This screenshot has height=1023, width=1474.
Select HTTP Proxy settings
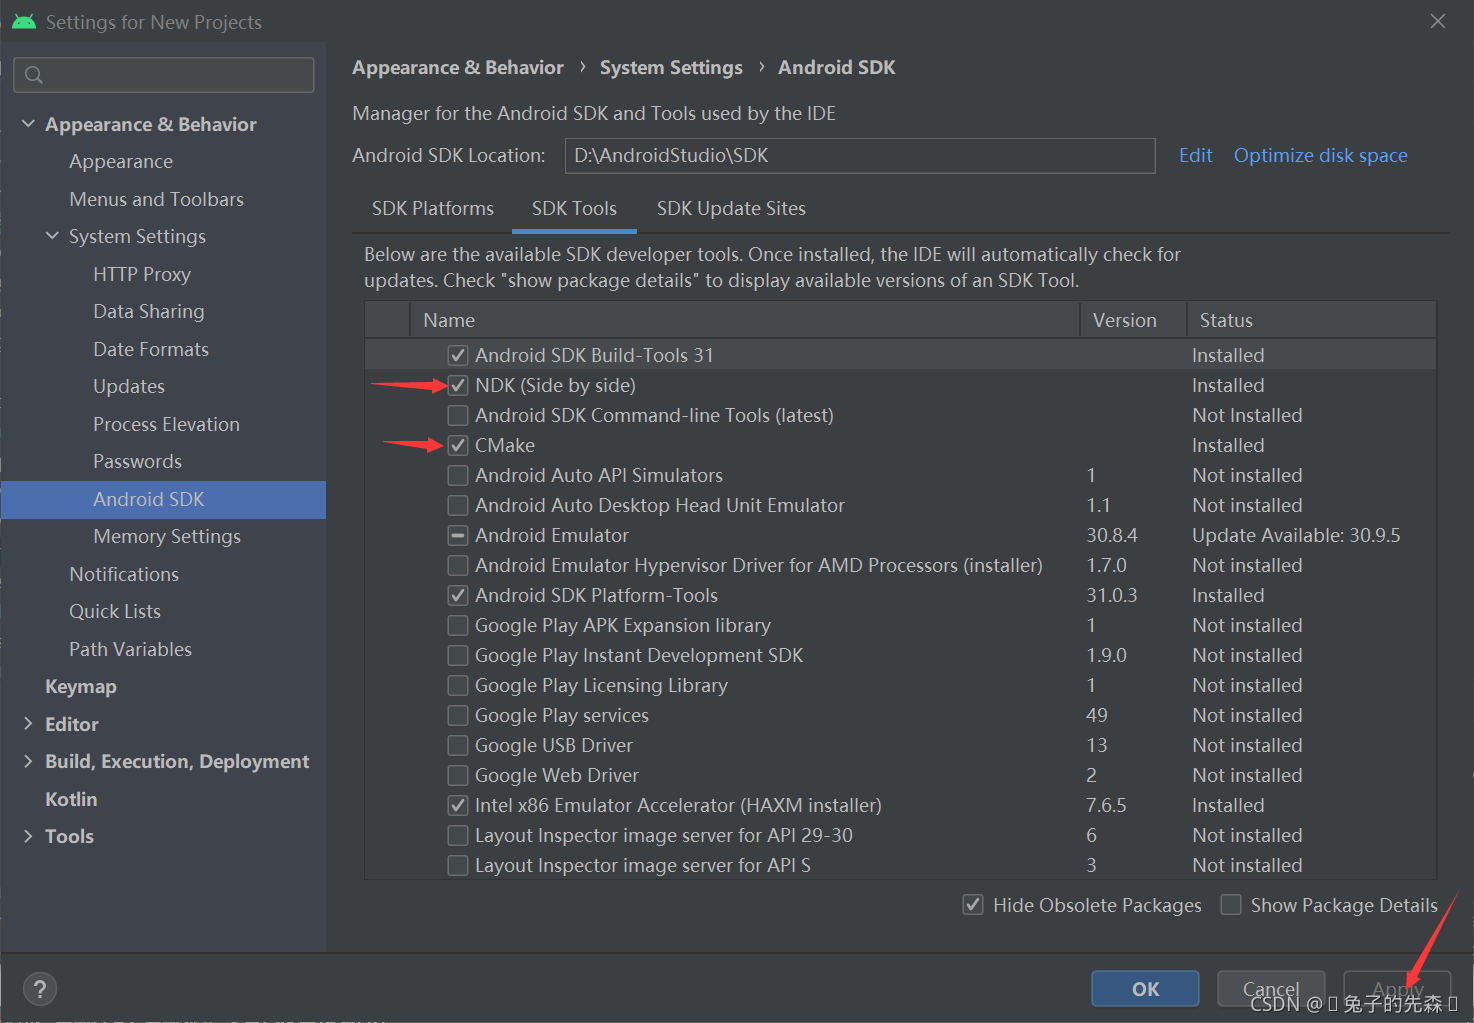coord(142,274)
